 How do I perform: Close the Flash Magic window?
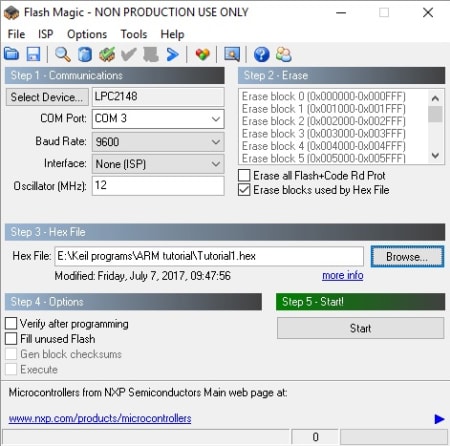click(x=428, y=13)
